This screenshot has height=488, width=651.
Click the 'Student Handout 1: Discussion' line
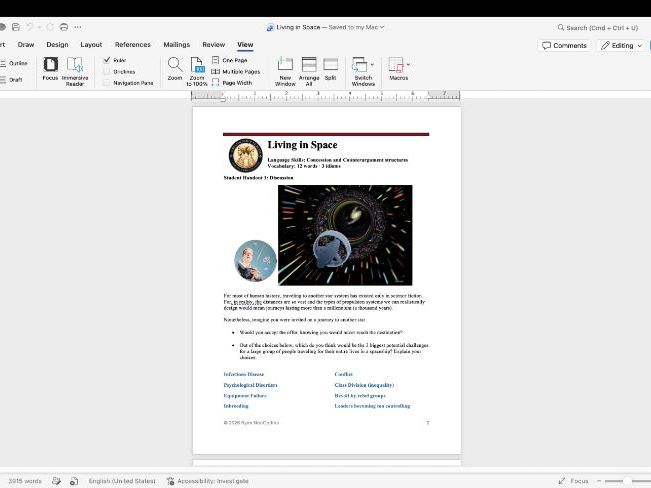pyautogui.click(x=258, y=178)
